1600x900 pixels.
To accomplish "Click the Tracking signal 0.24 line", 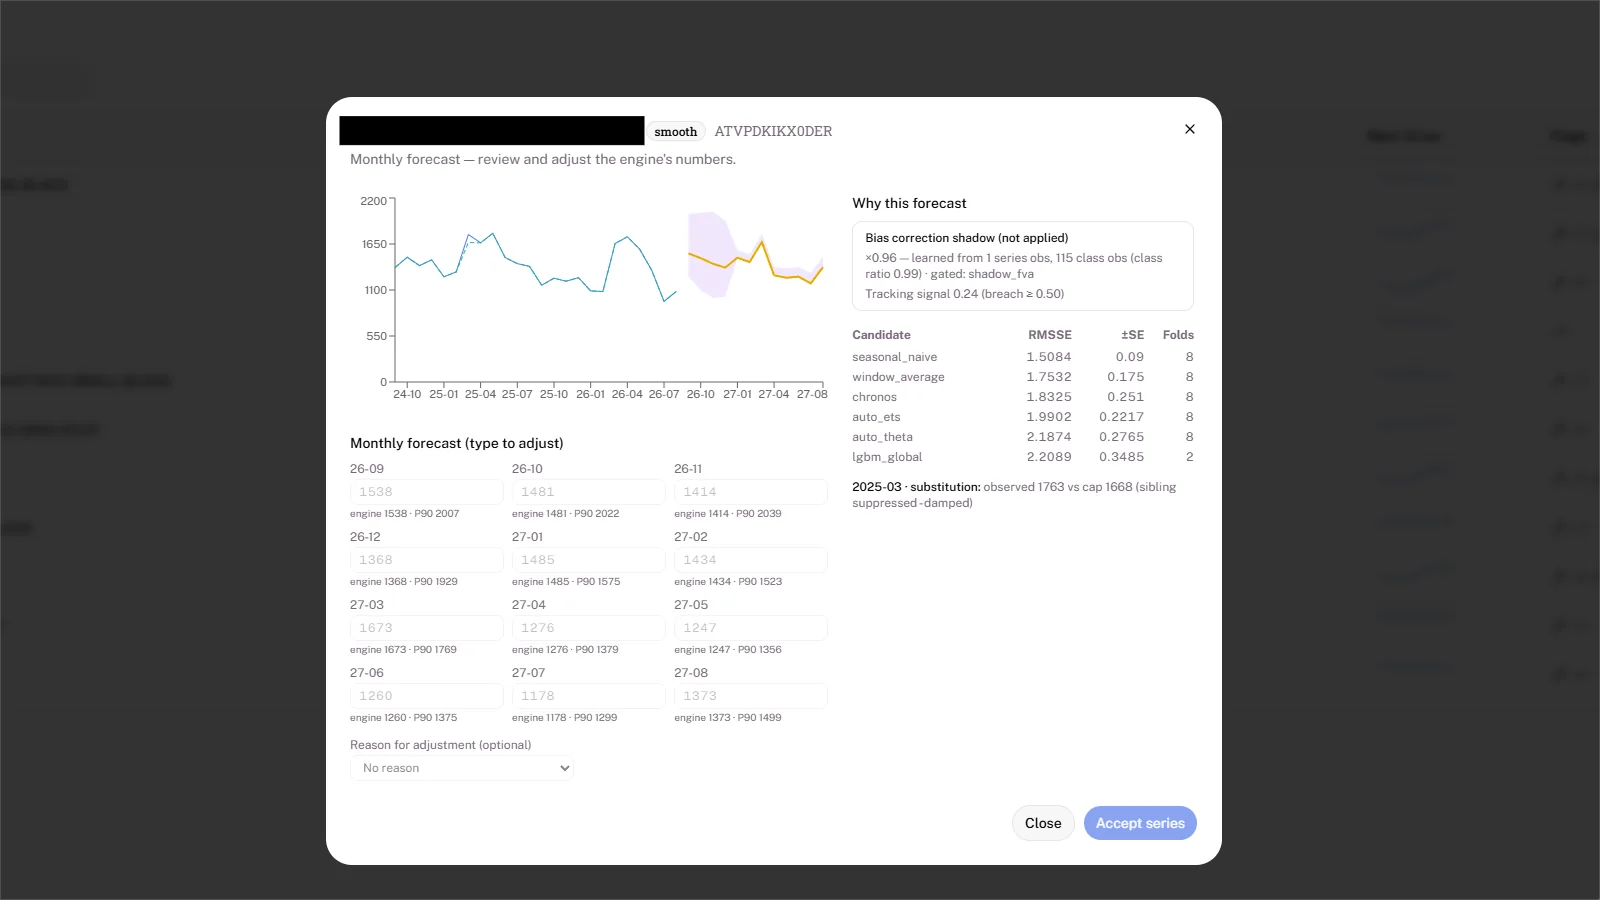I will [x=964, y=294].
